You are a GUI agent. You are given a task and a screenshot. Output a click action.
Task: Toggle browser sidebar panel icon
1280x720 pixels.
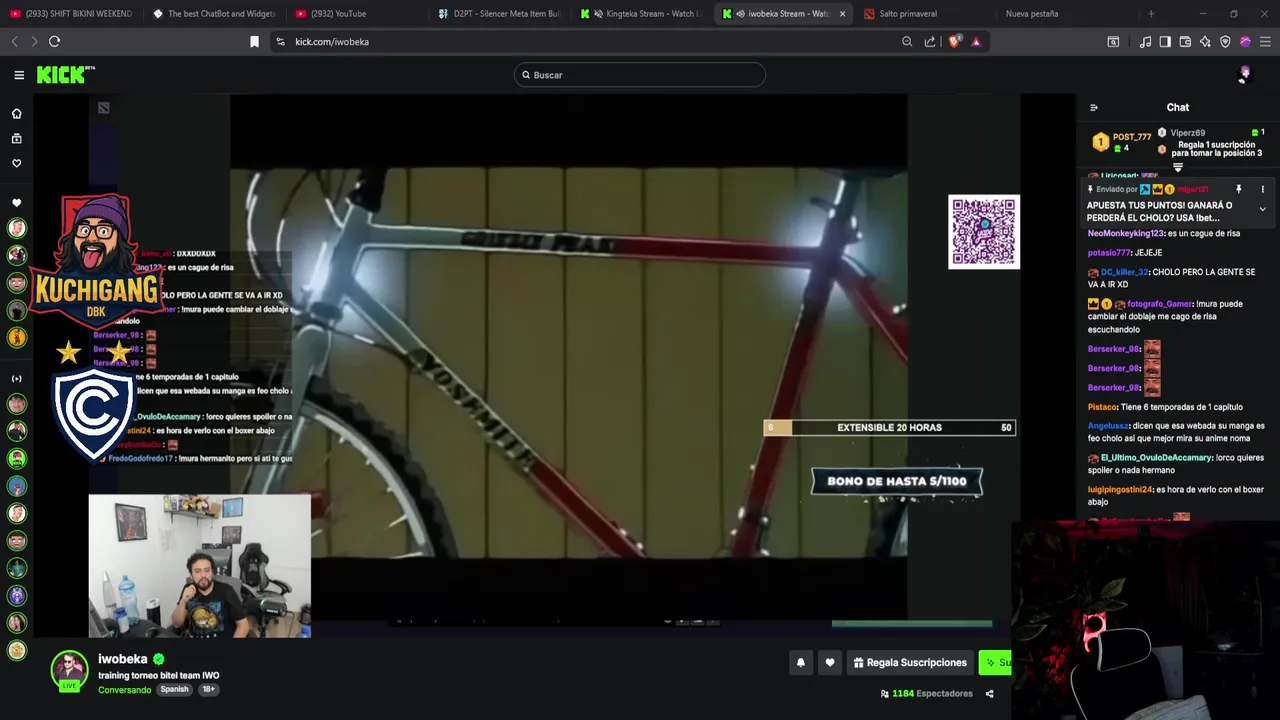1165,41
